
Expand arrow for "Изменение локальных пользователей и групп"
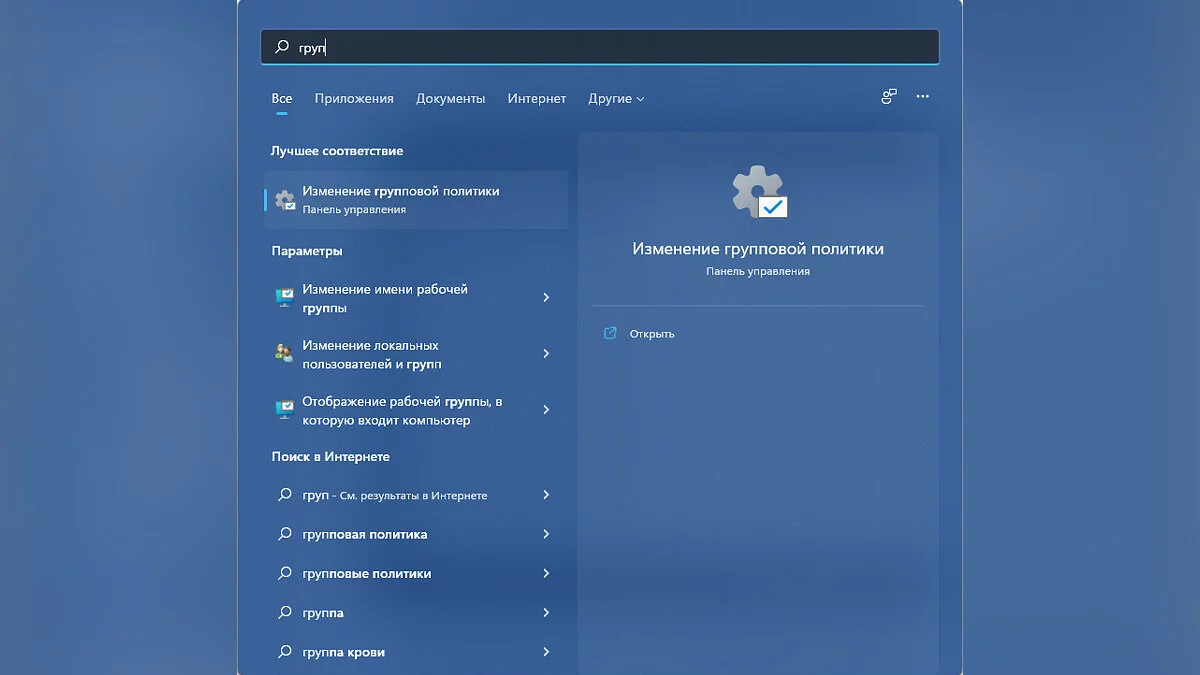[546, 353]
